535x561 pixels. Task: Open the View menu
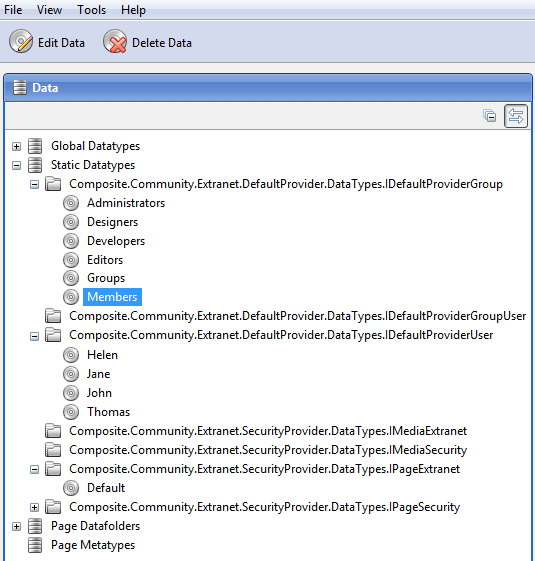[49, 10]
